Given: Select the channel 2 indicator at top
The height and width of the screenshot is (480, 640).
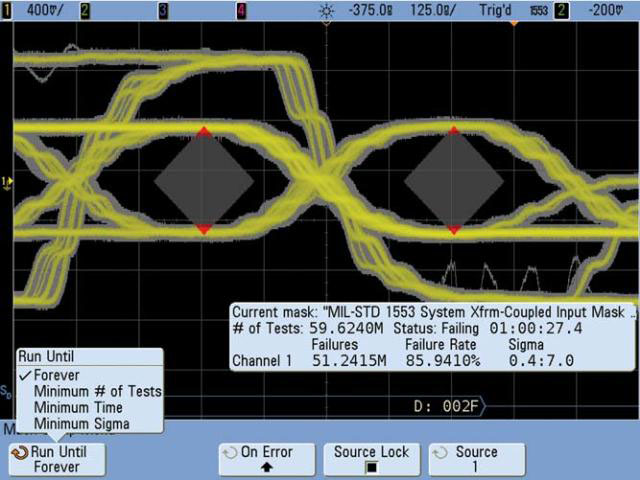Looking at the screenshot, I should [85, 8].
